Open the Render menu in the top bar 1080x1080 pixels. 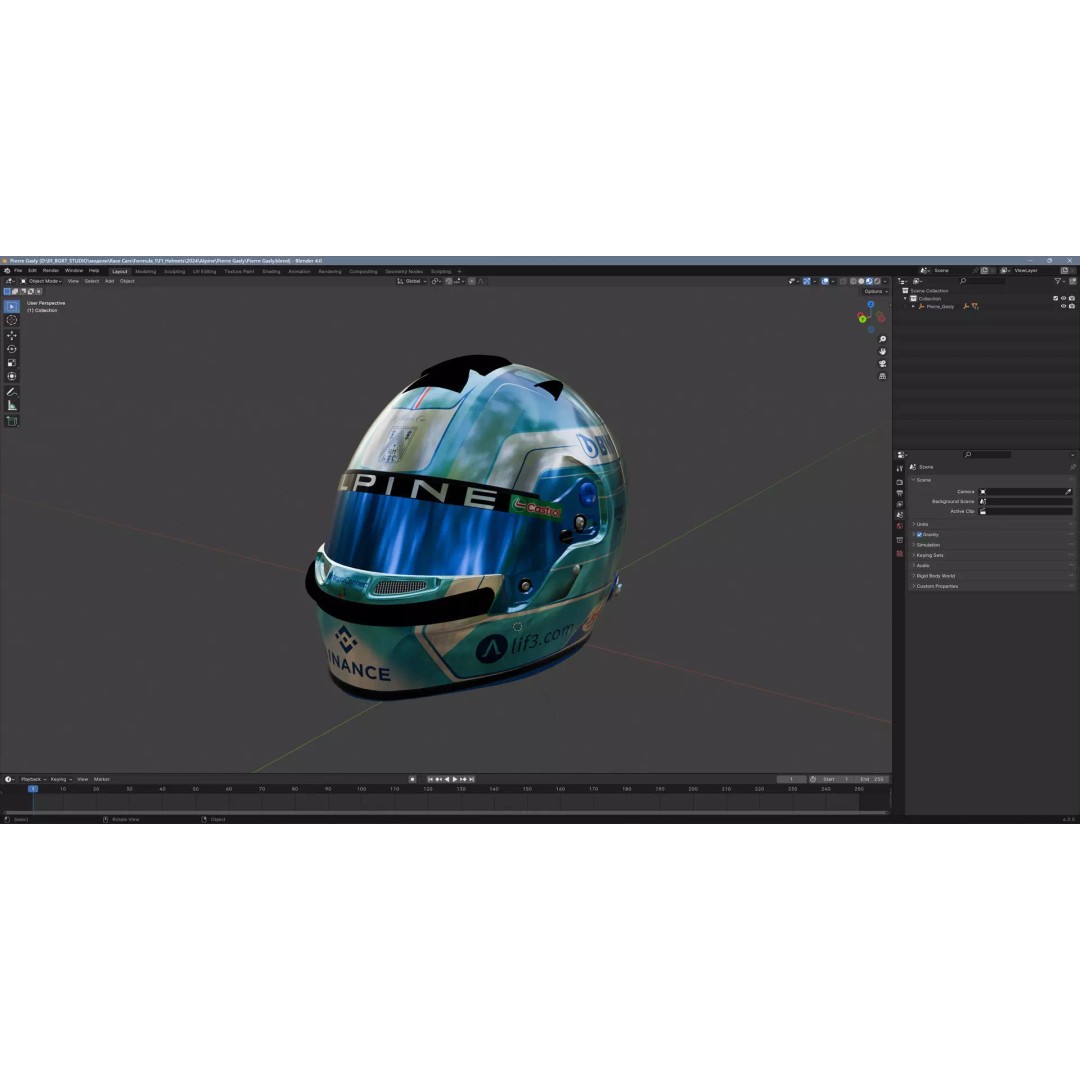click(x=53, y=271)
